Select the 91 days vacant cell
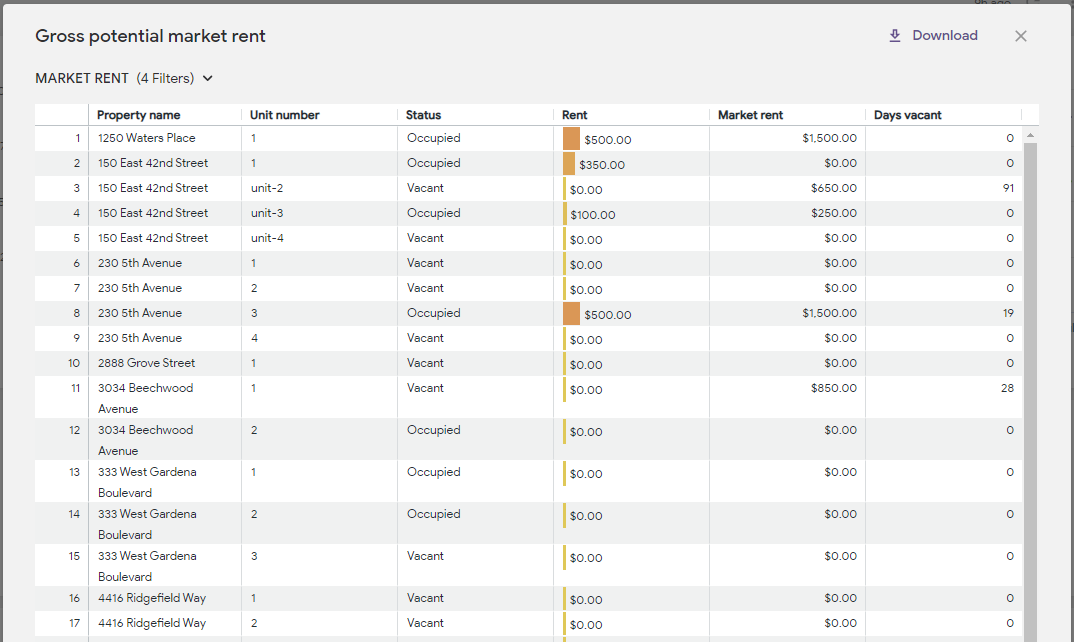This screenshot has width=1074, height=642. point(944,188)
